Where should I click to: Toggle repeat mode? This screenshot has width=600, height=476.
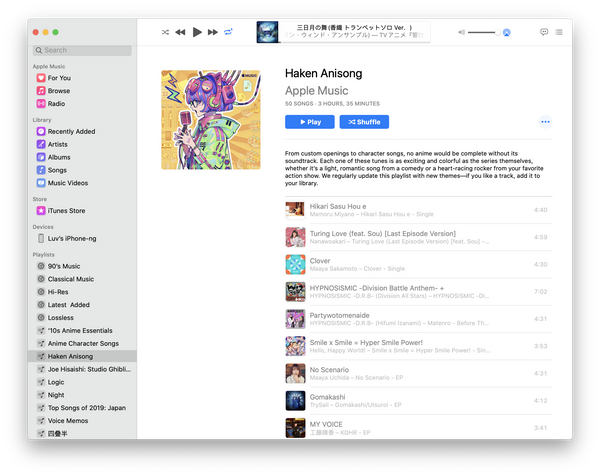pos(228,32)
